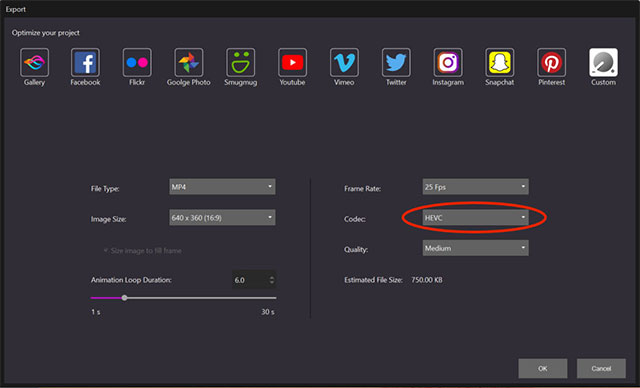Confirm export with the OK button
The width and height of the screenshot is (640, 388).
click(x=542, y=368)
